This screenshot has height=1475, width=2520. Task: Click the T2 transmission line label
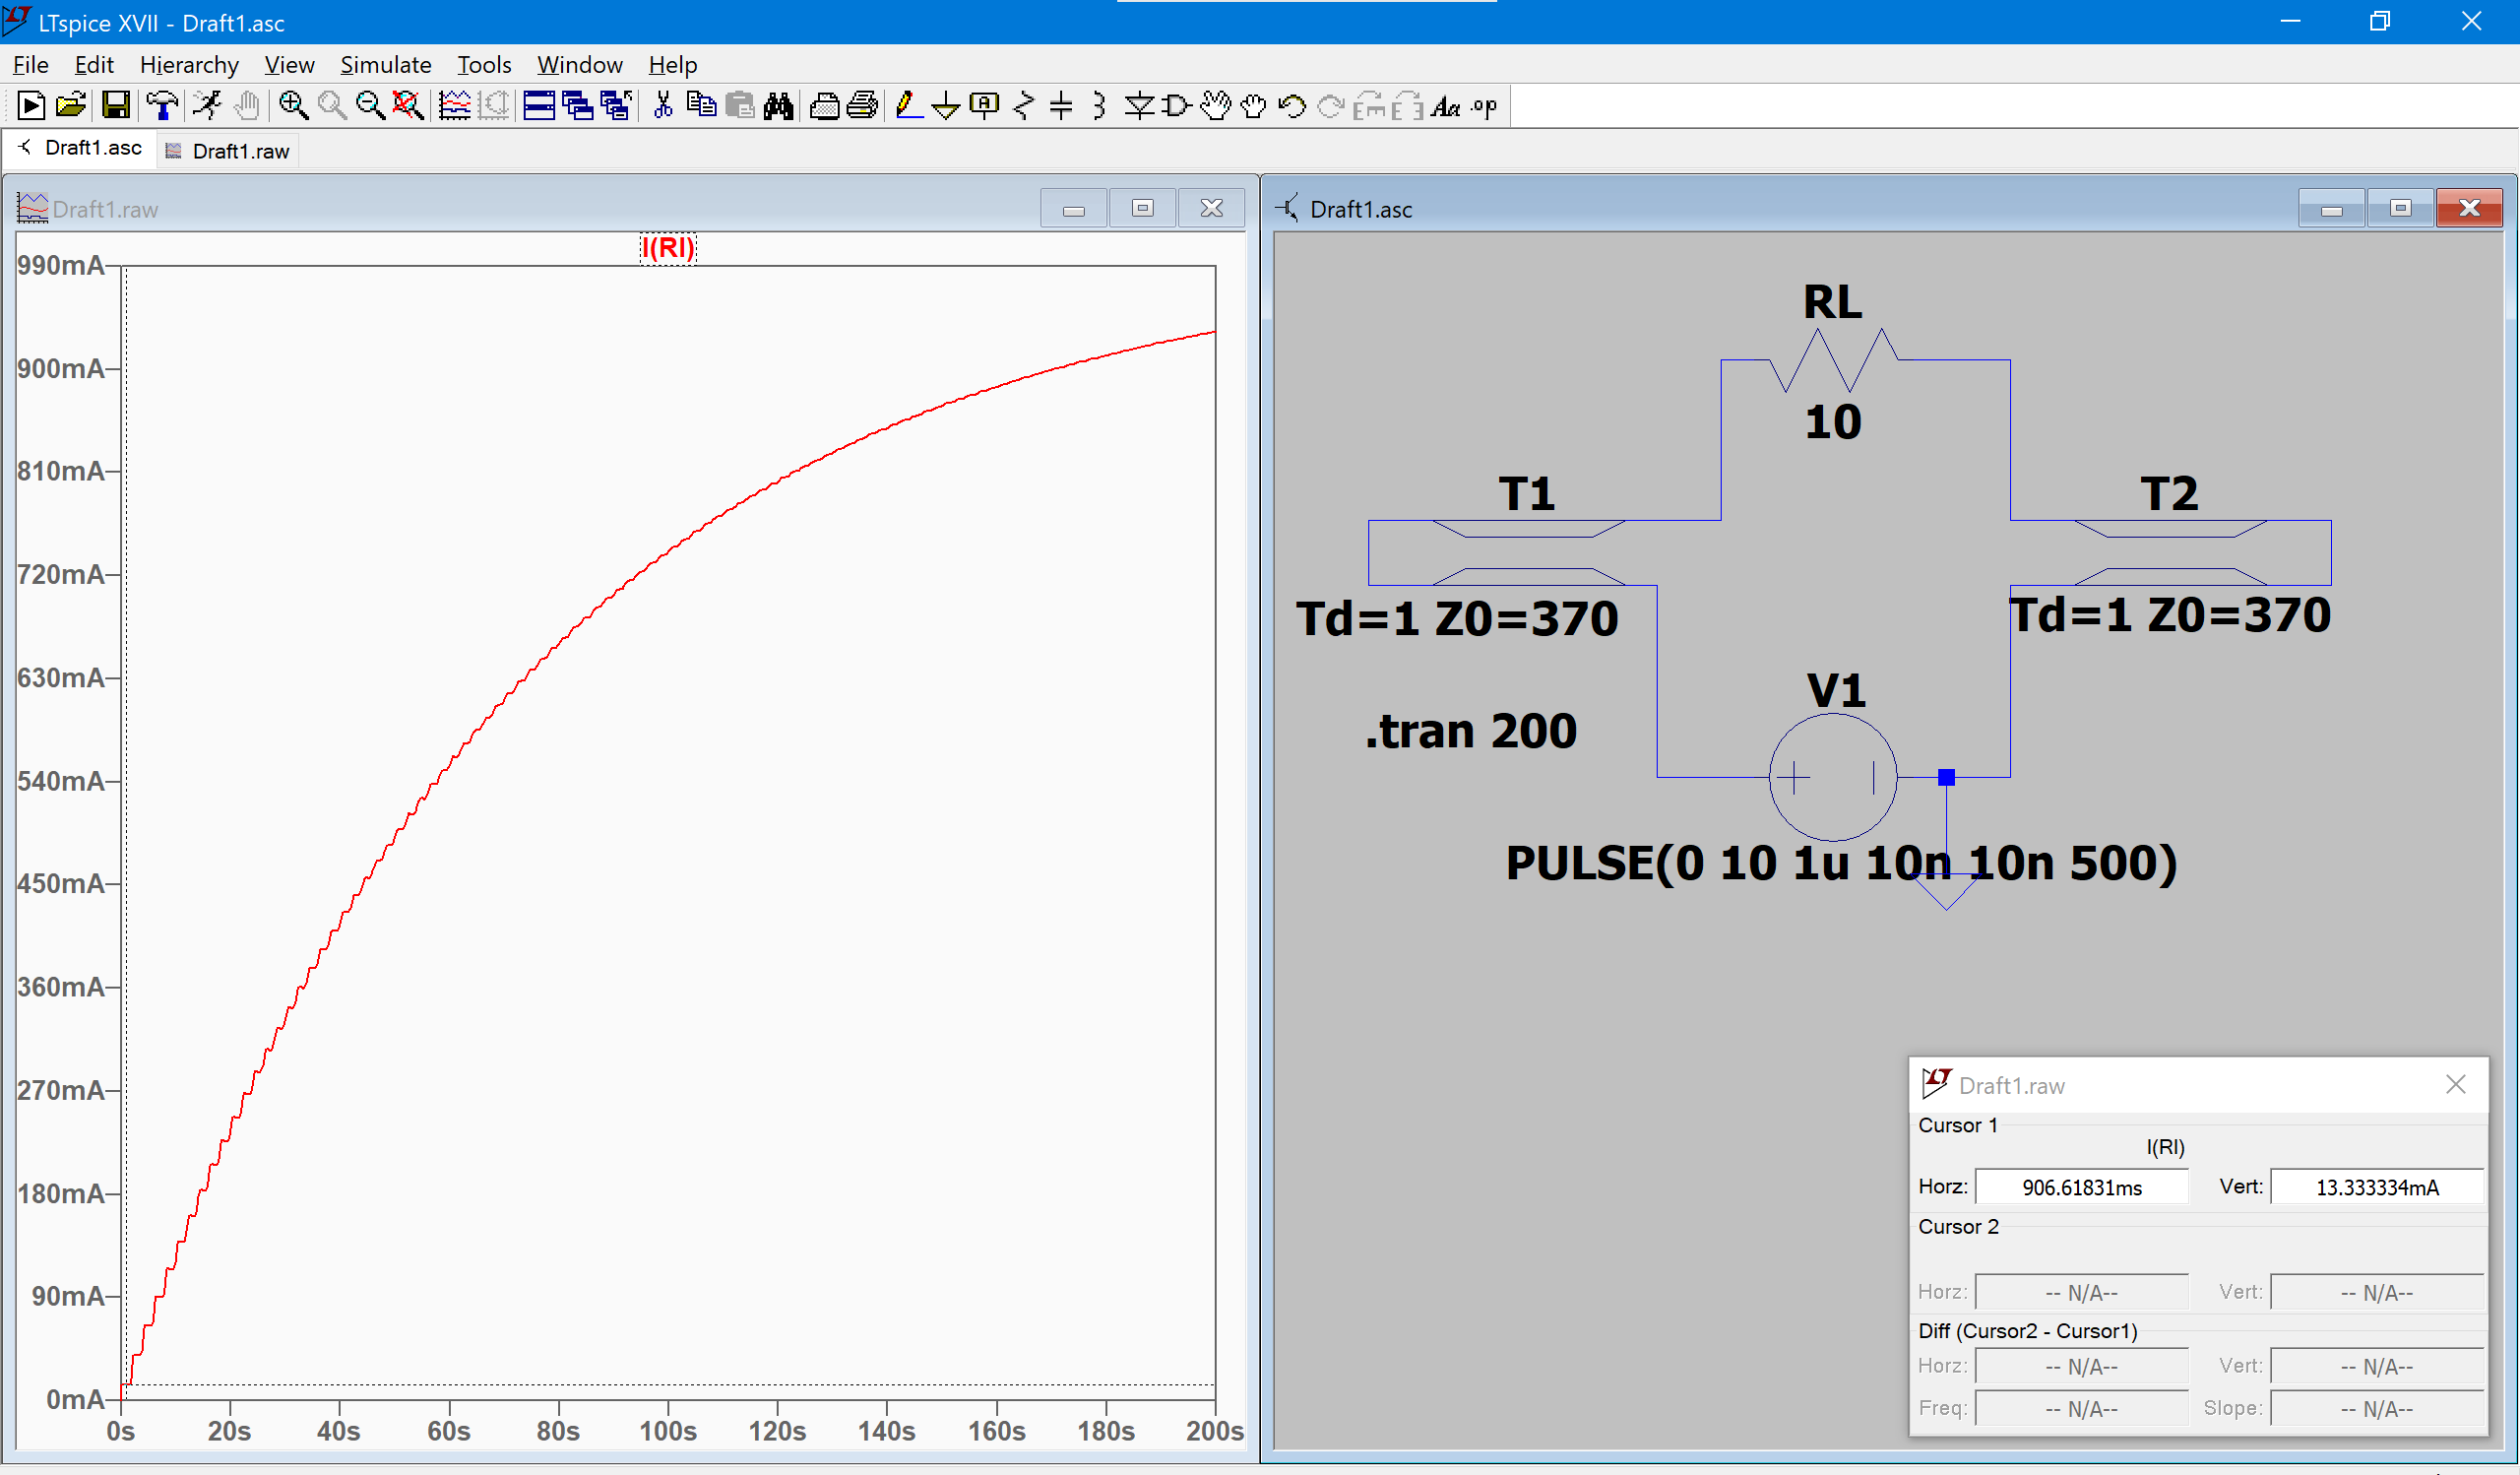2169,493
